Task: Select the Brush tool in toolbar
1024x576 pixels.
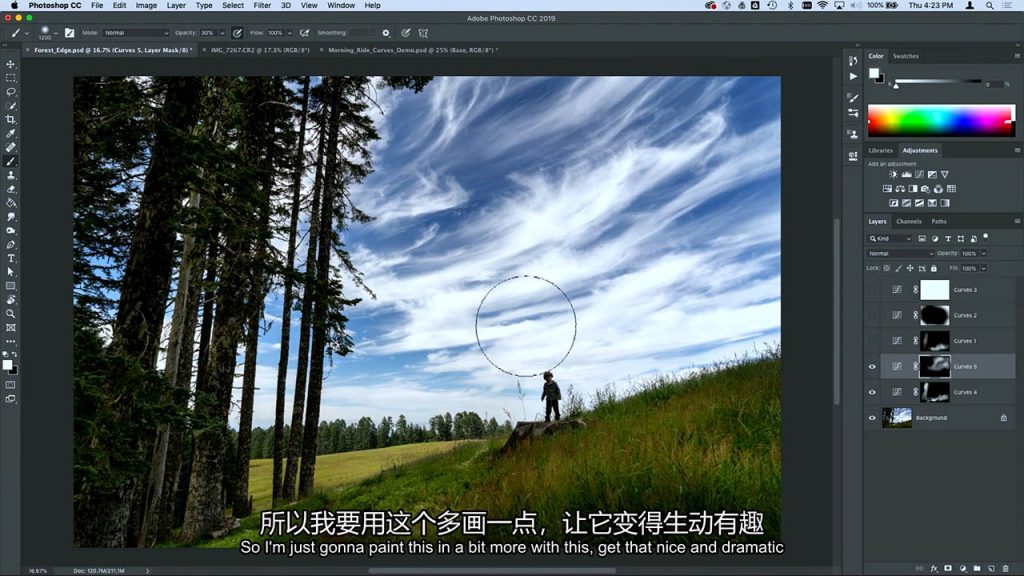Action: point(10,161)
